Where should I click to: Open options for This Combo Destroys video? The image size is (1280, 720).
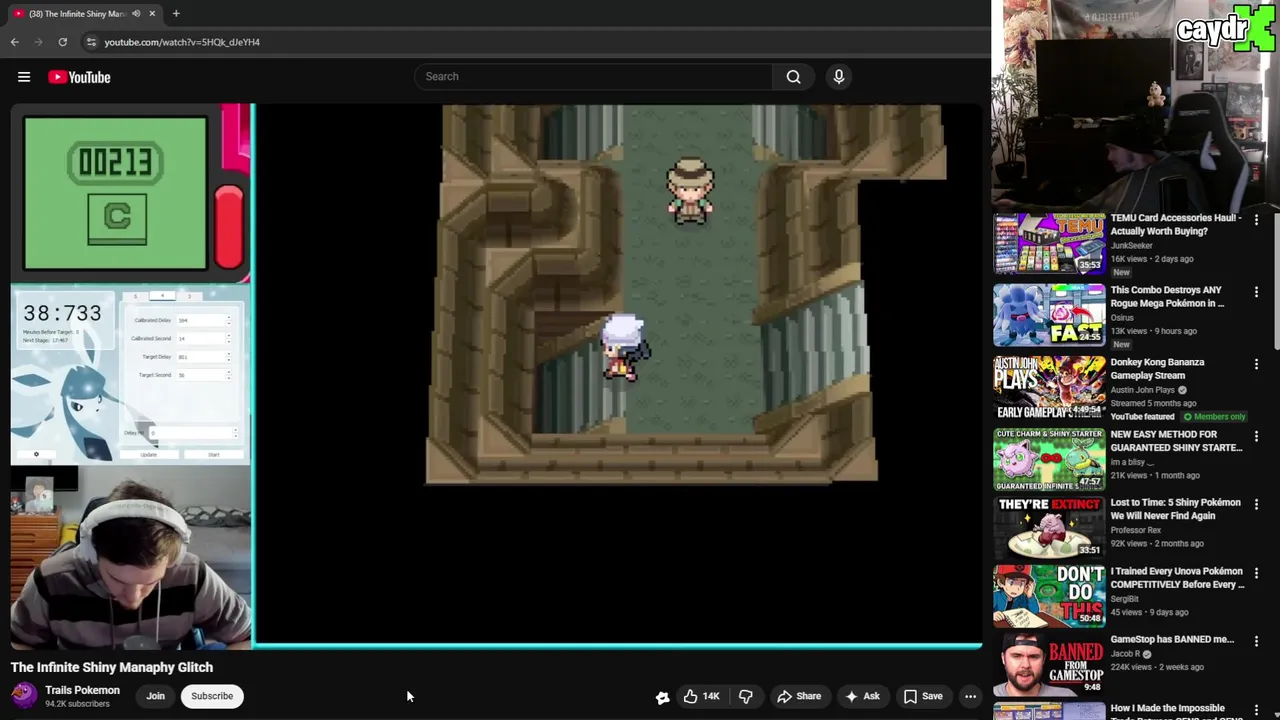pos(1257,292)
